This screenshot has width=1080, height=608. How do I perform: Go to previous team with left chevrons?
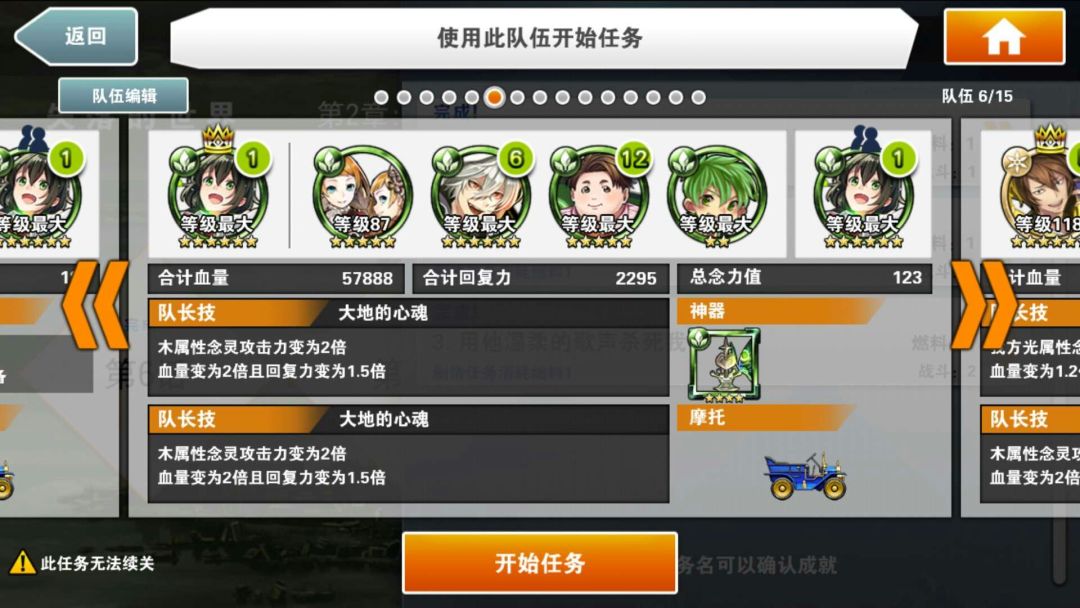point(95,305)
